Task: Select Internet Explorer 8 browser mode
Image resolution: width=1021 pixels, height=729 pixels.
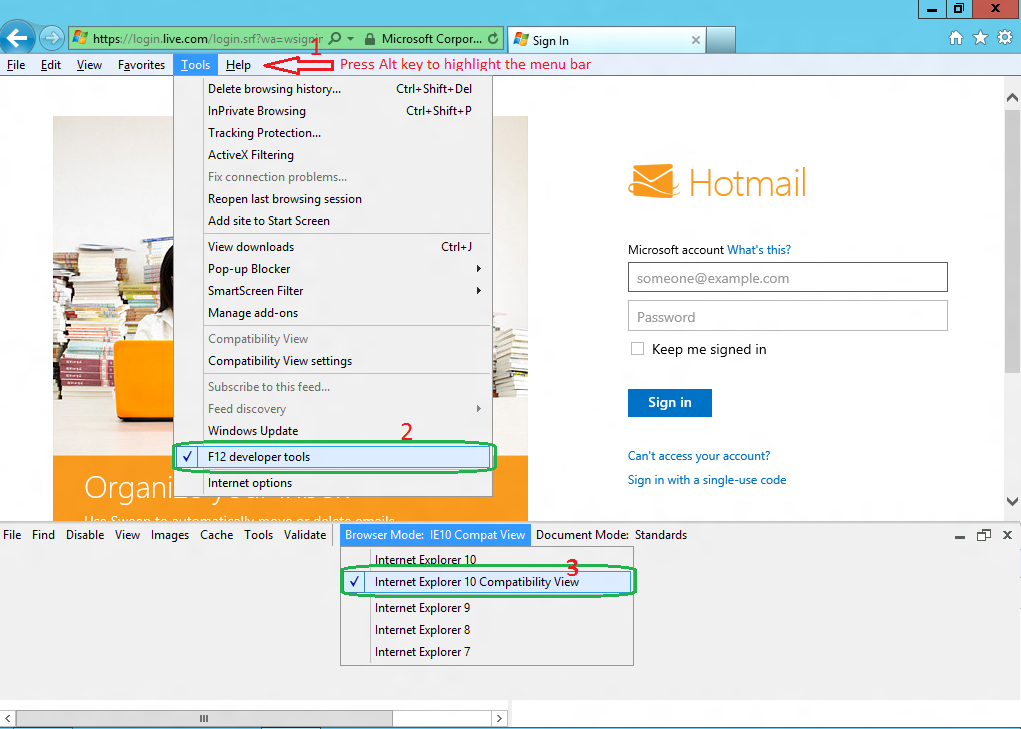Action: (x=487, y=630)
